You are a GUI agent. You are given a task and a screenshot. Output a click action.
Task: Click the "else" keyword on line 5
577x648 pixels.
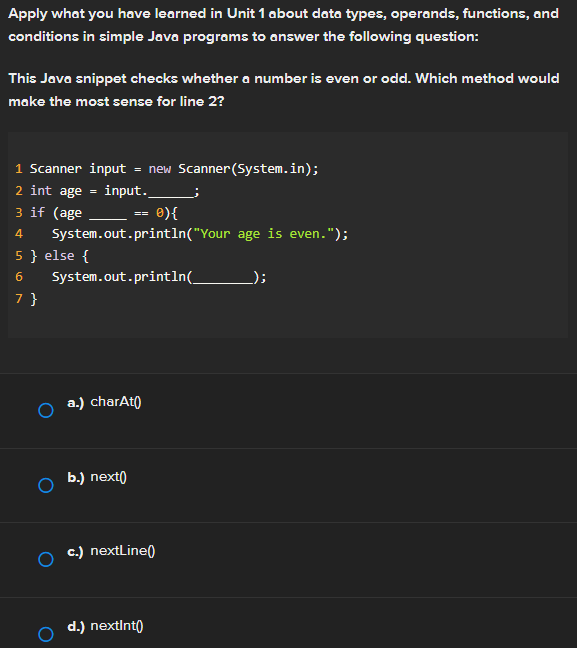[59, 256]
